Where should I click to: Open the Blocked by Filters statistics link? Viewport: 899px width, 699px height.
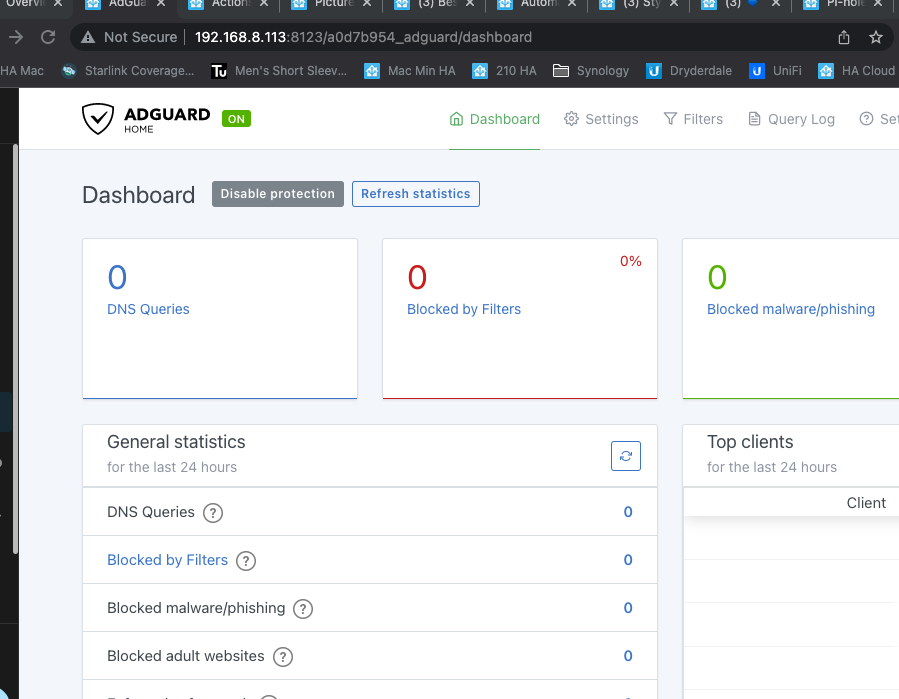tap(167, 560)
